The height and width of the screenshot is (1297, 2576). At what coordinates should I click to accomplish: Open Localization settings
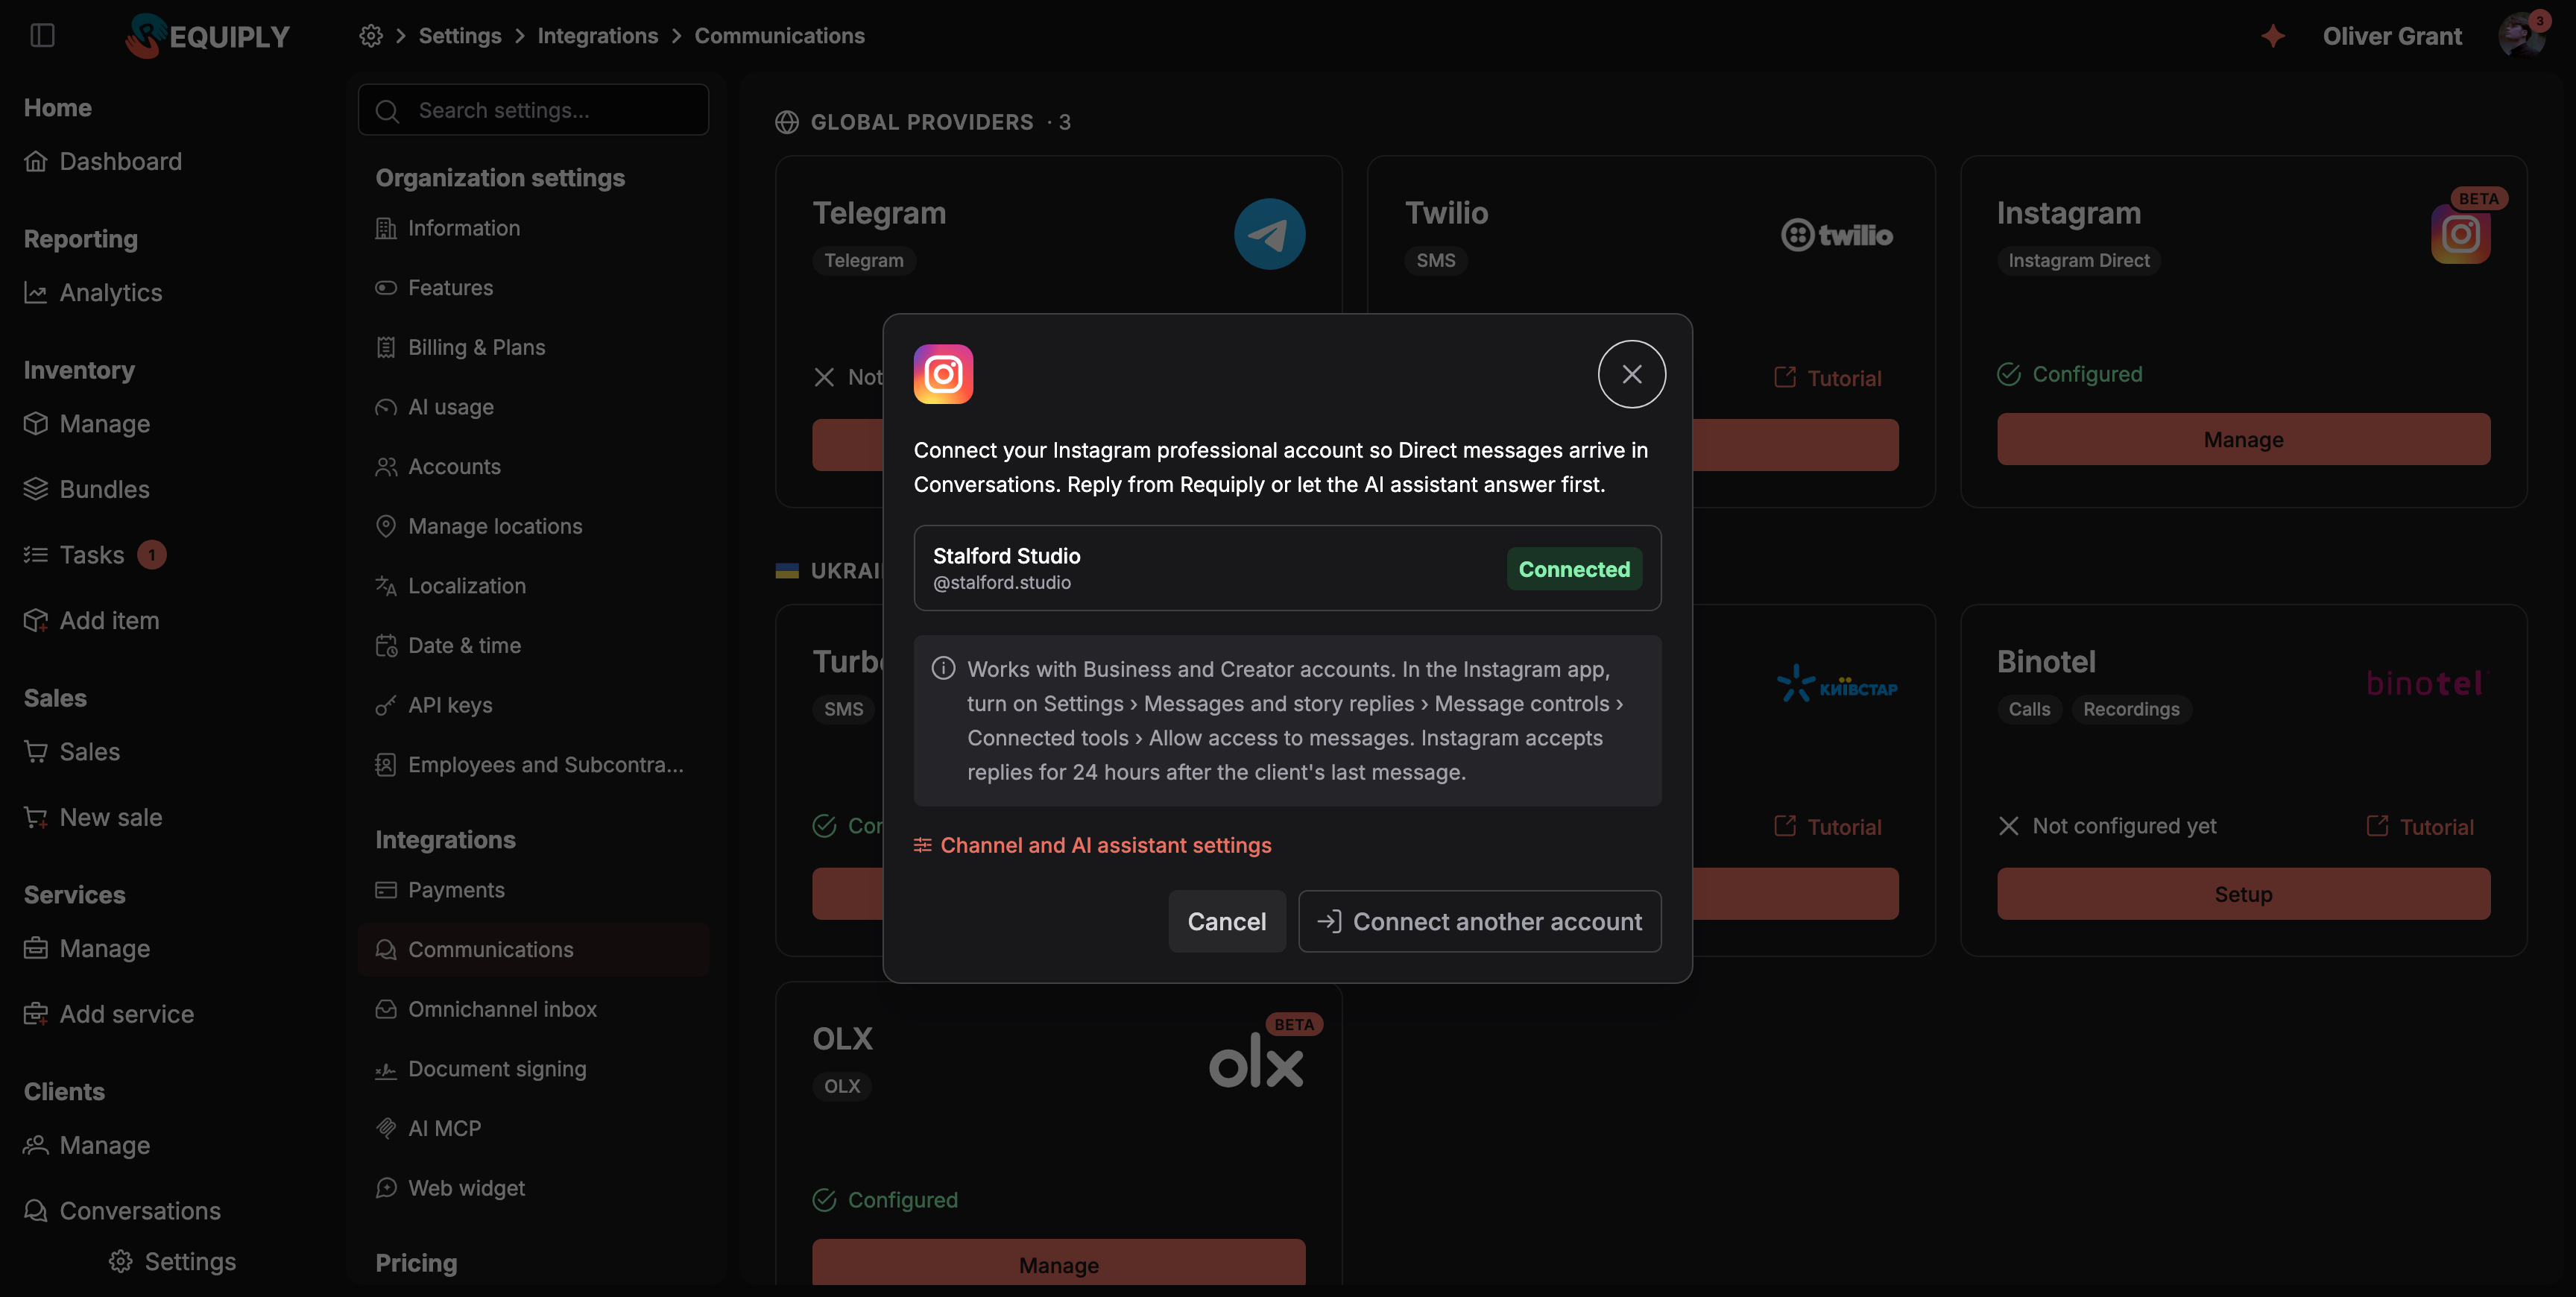click(533, 585)
